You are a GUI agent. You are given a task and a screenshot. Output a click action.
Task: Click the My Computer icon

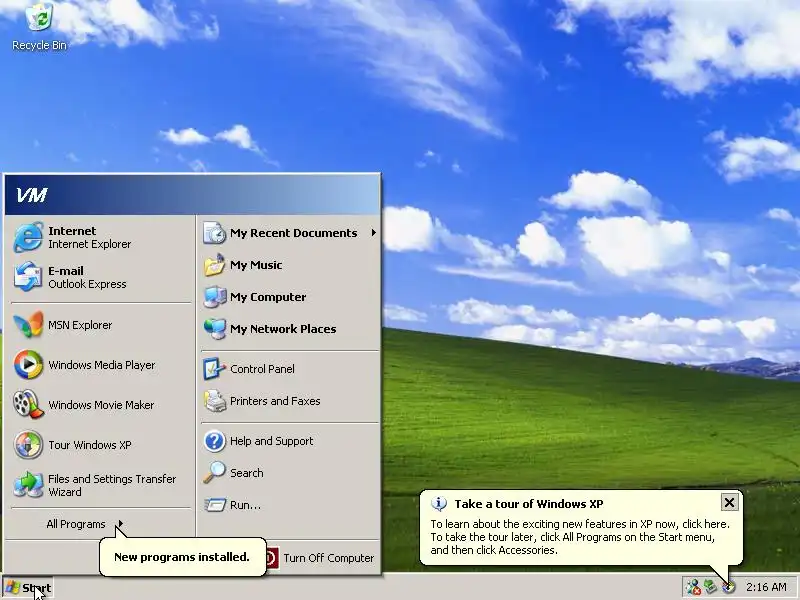[214, 297]
